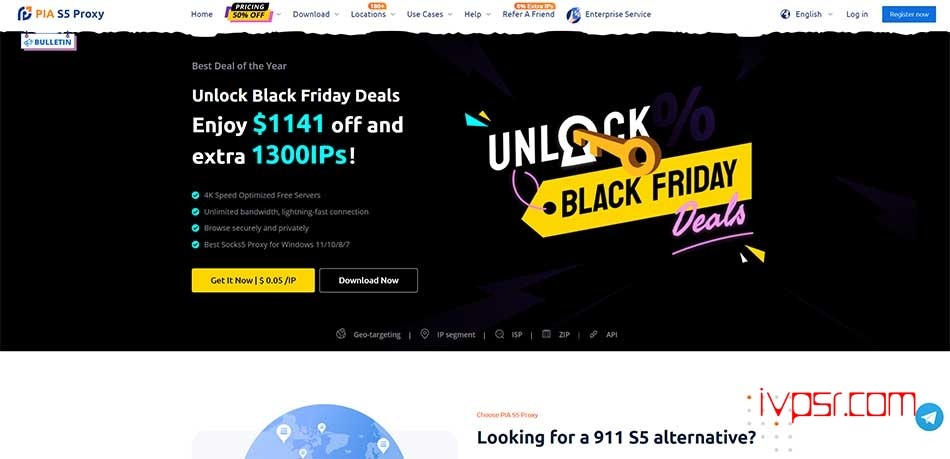The image size is (950, 459).
Task: Click the Geo-targeting globe icon
Action: click(x=341, y=334)
